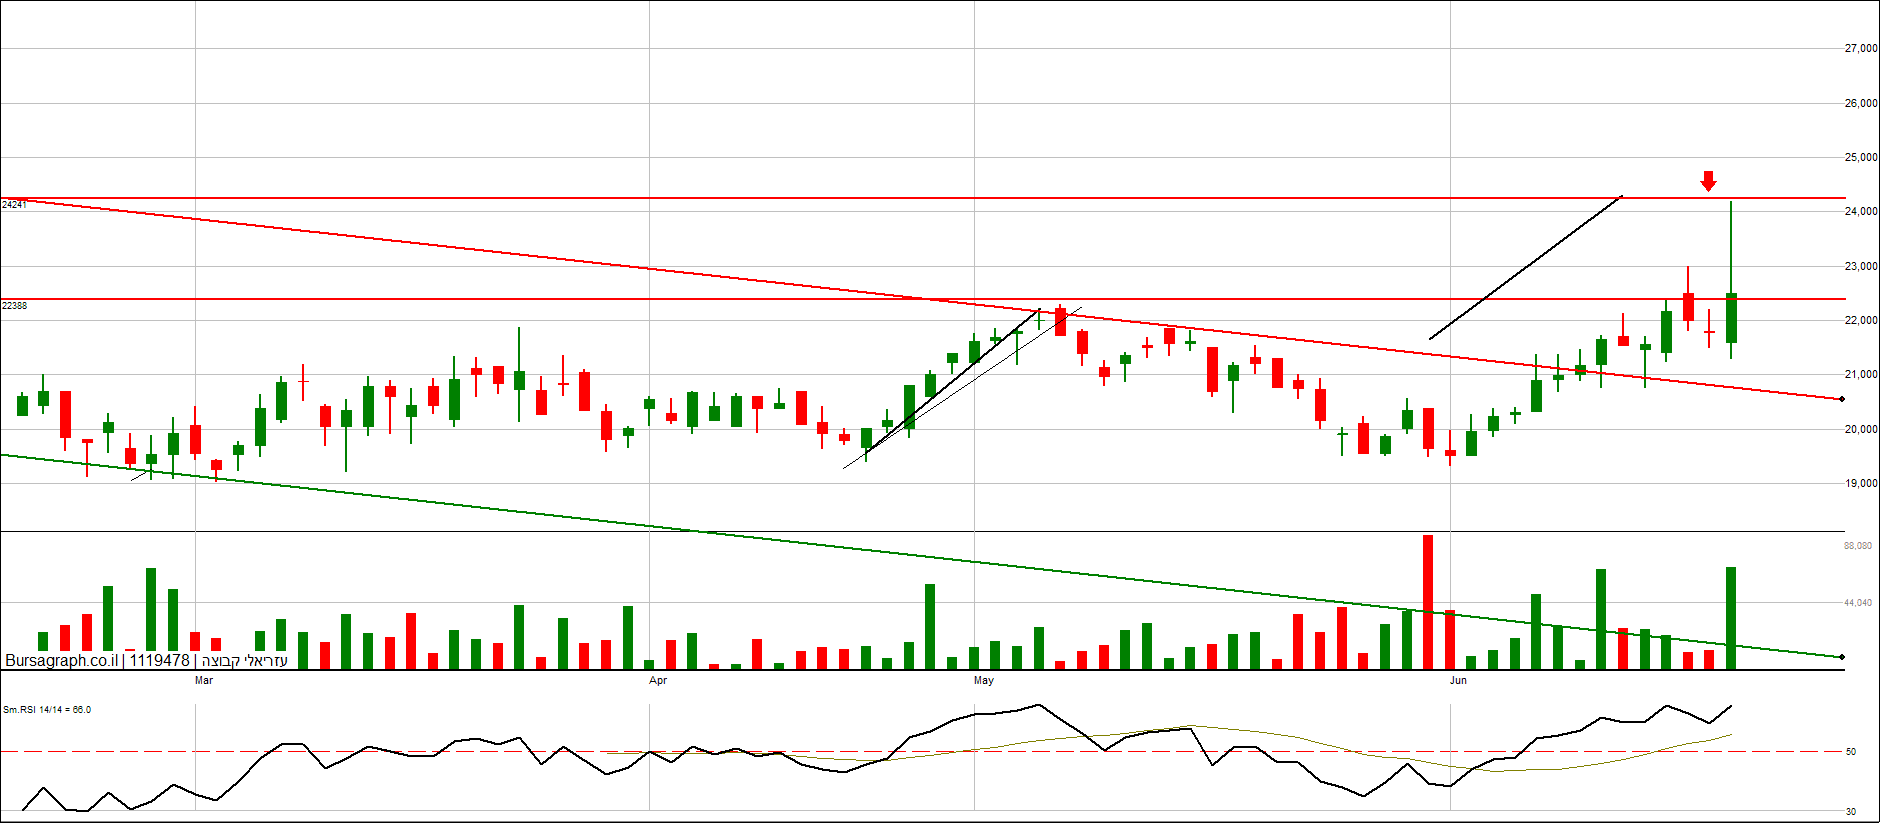The height and width of the screenshot is (823, 1880).
Task: Click the 20,000 price axis label
Action: click(1861, 429)
